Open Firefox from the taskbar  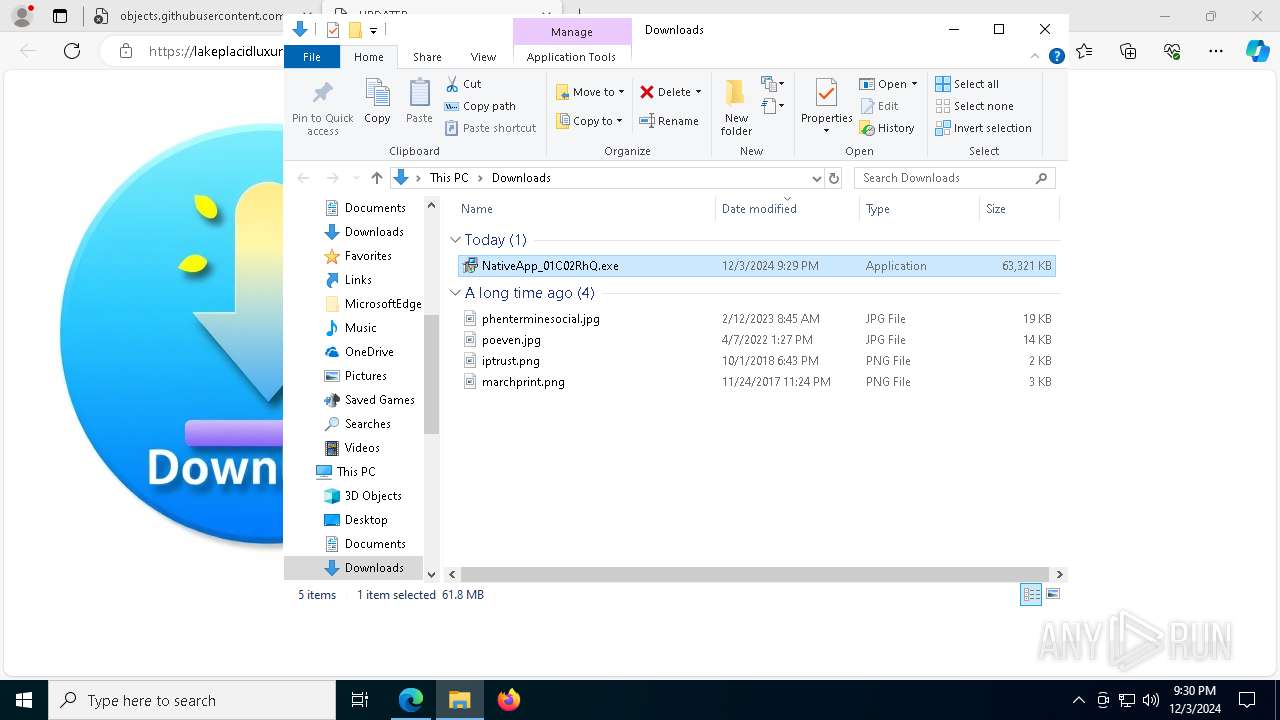point(508,700)
